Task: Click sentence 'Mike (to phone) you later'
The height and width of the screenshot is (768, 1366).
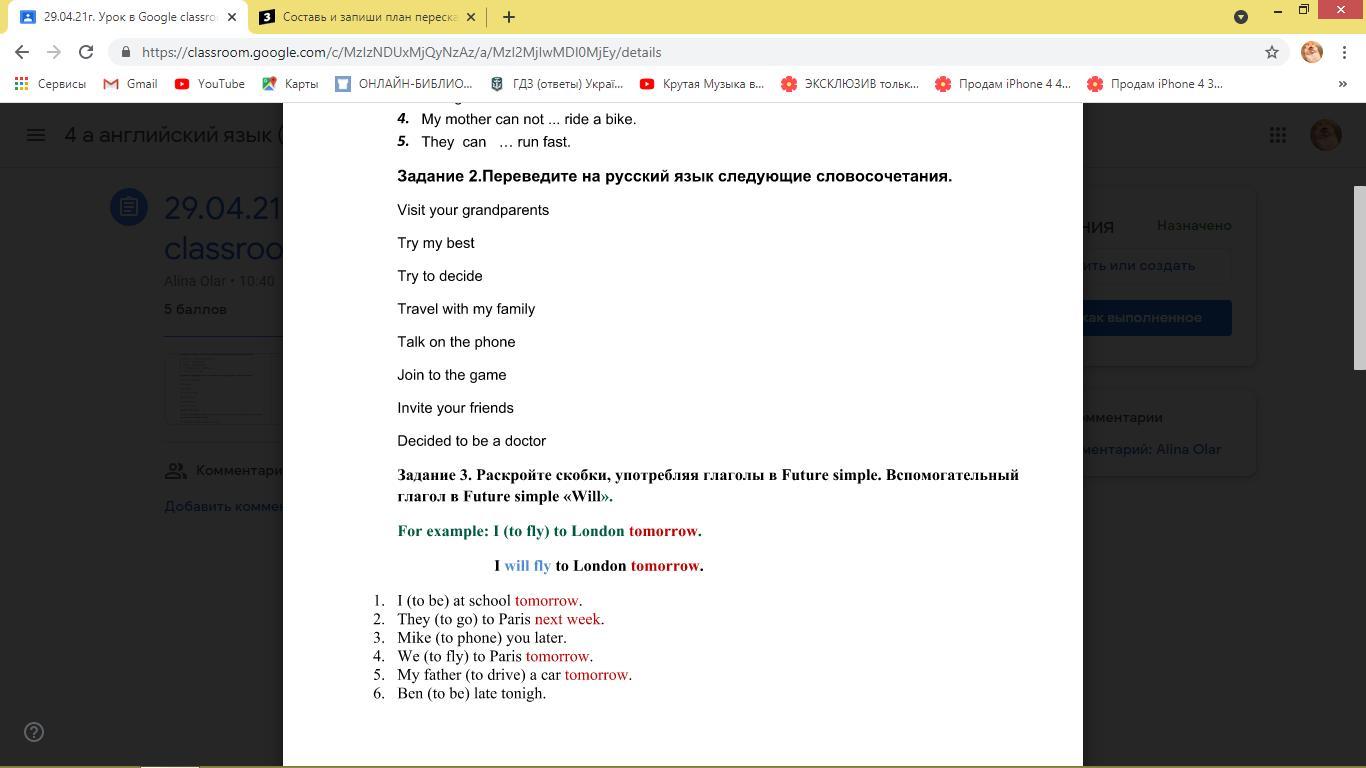Action: coord(482,638)
